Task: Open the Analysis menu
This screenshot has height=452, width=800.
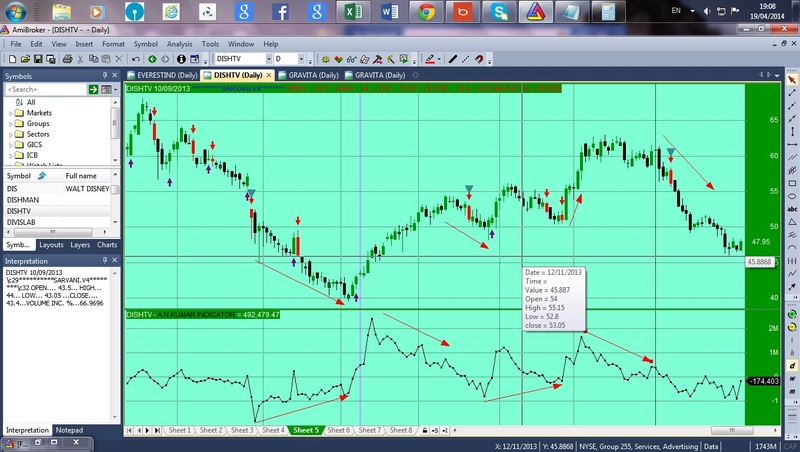Action: pos(179,44)
